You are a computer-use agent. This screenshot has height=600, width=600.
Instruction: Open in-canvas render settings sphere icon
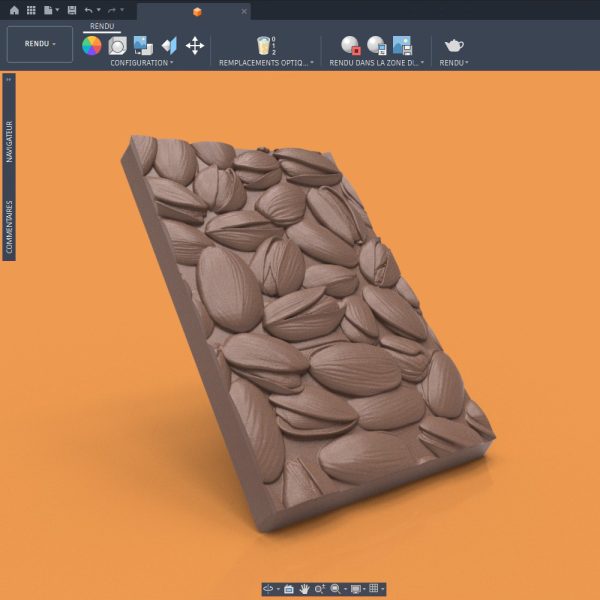pos(377,46)
